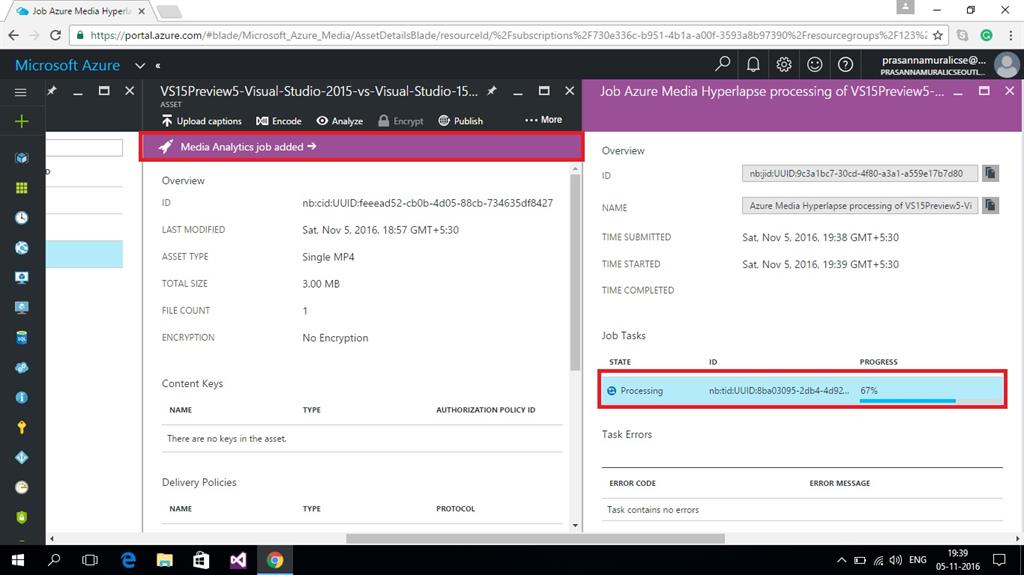Click 'Task contains no errors' text
This screenshot has height=575, width=1024.
(x=652, y=510)
